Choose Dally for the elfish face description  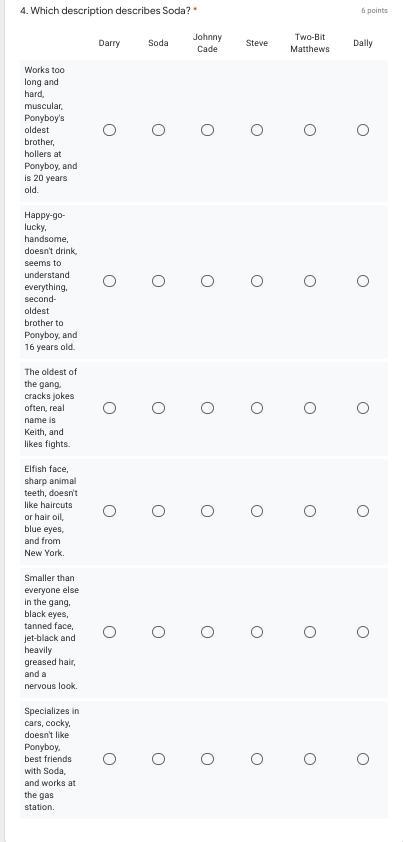(363, 511)
